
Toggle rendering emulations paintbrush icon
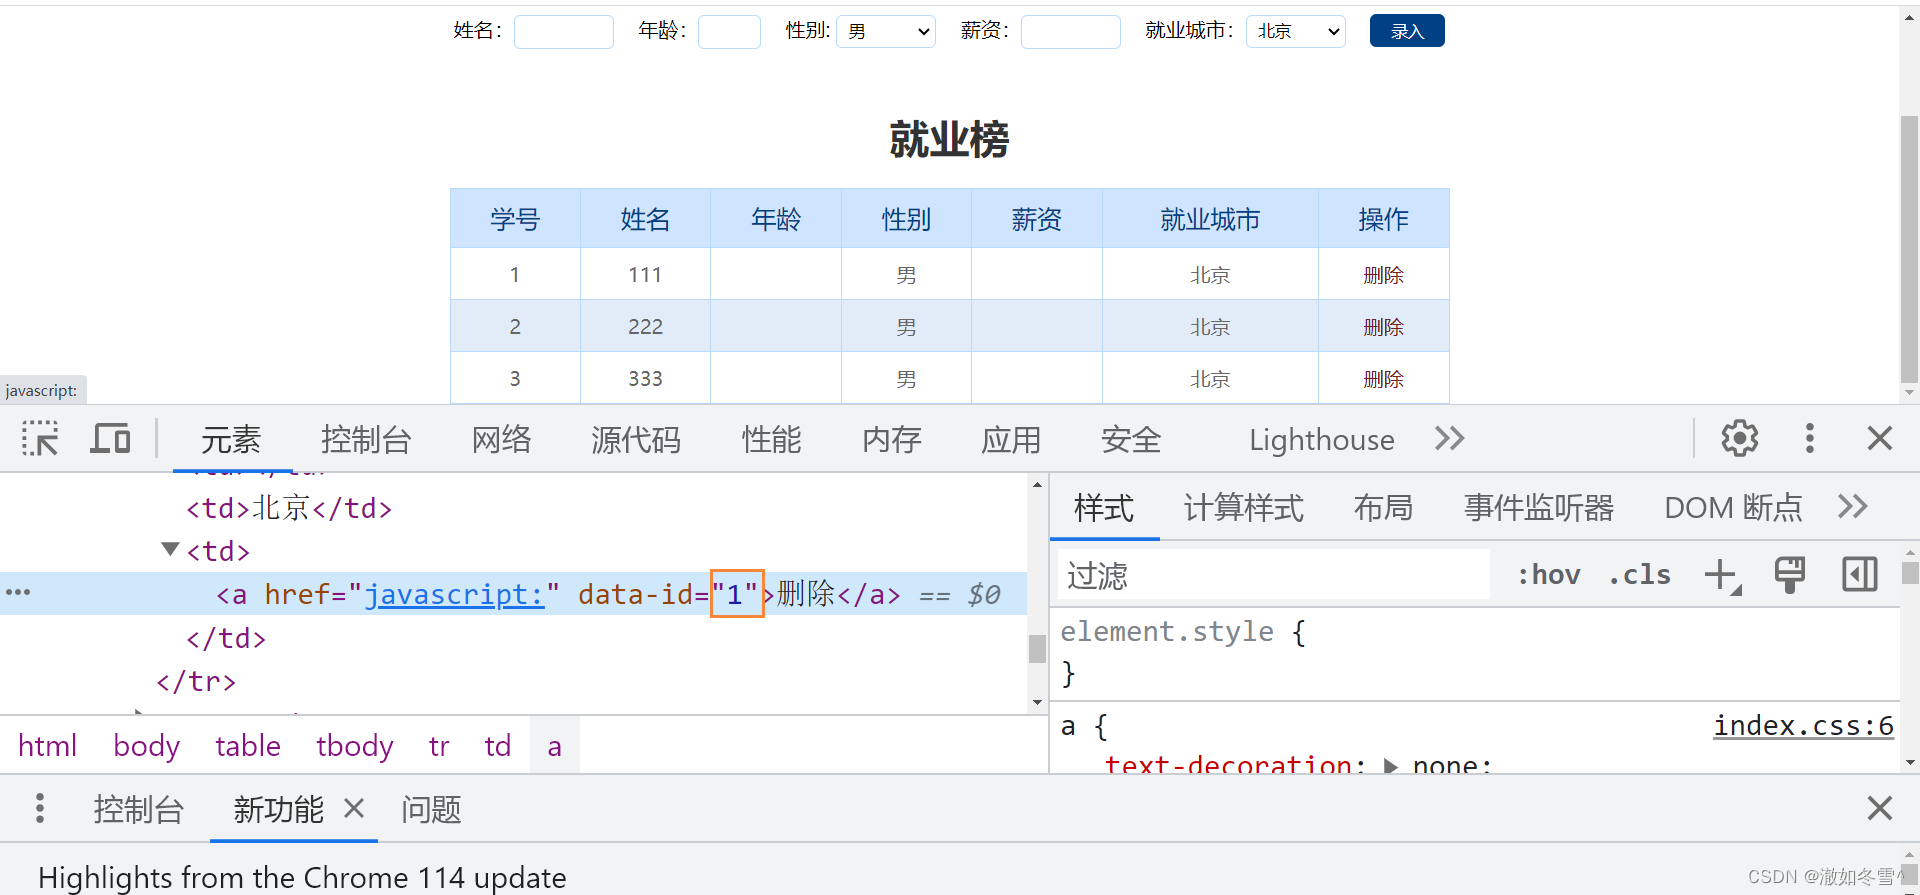point(1790,575)
